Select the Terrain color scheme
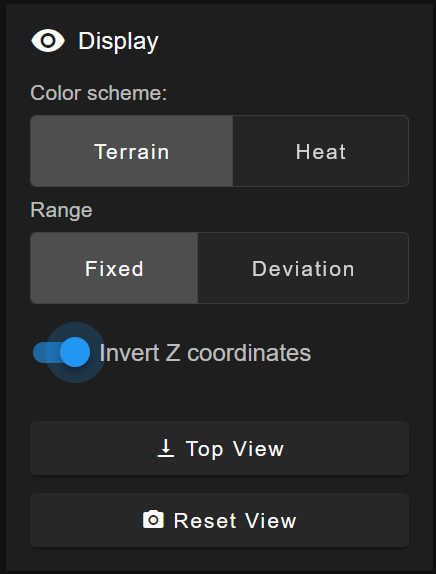This screenshot has height=574, width=436. point(131,151)
